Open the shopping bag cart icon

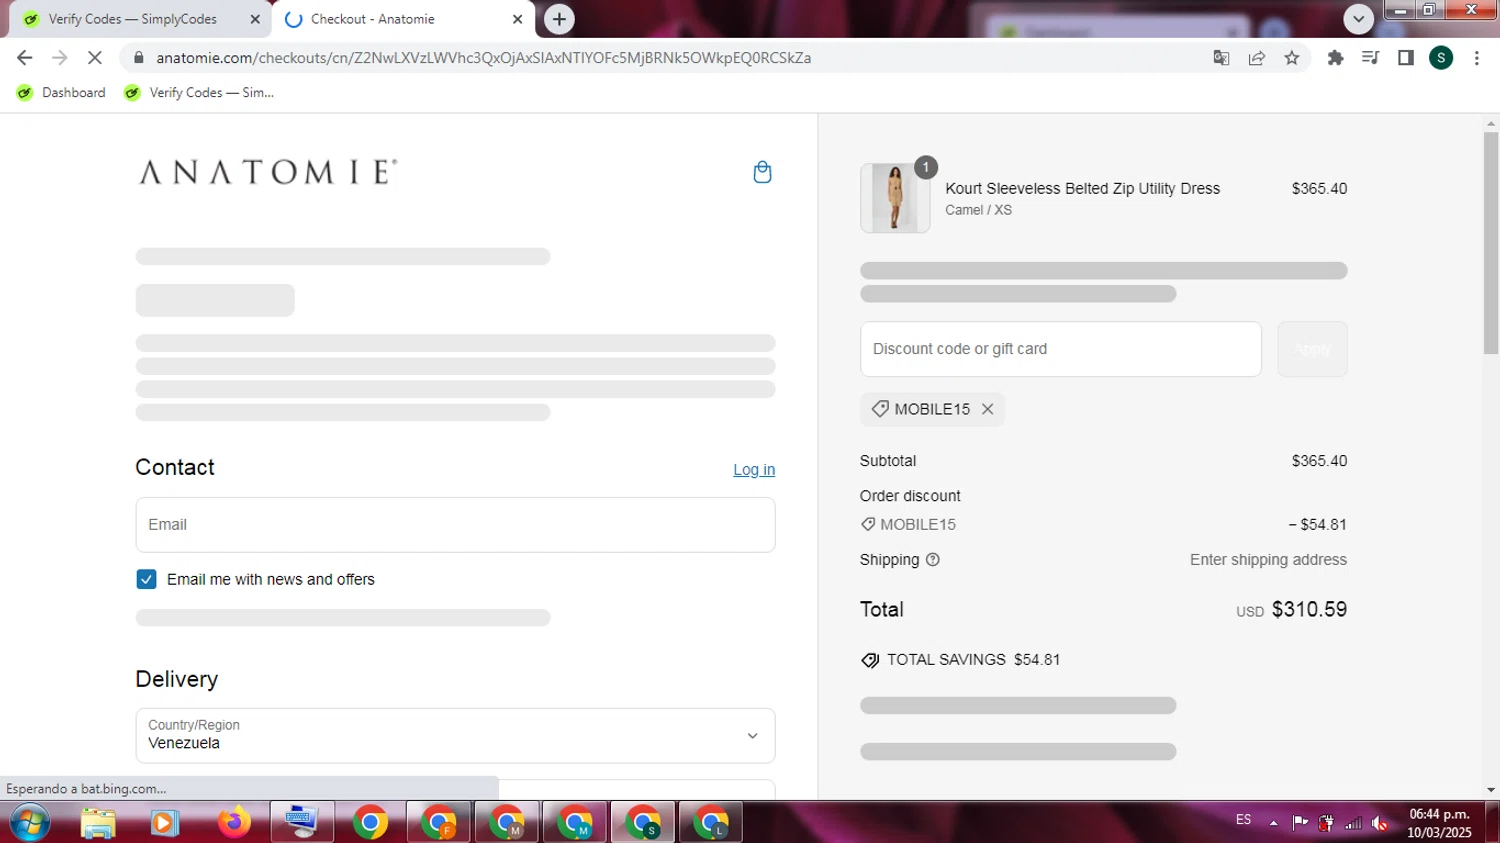(x=762, y=172)
